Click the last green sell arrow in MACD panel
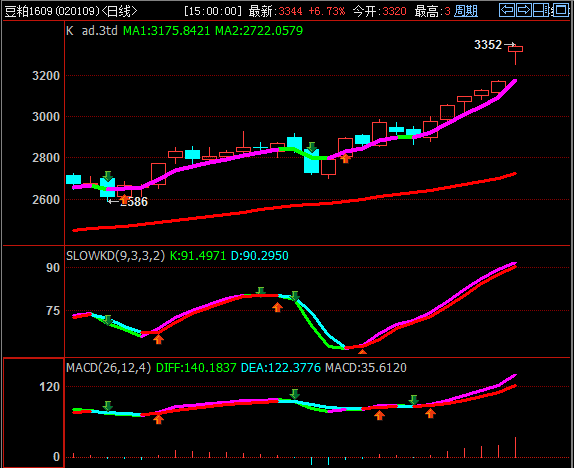Viewport: 574px width, 468px height. coord(414,400)
